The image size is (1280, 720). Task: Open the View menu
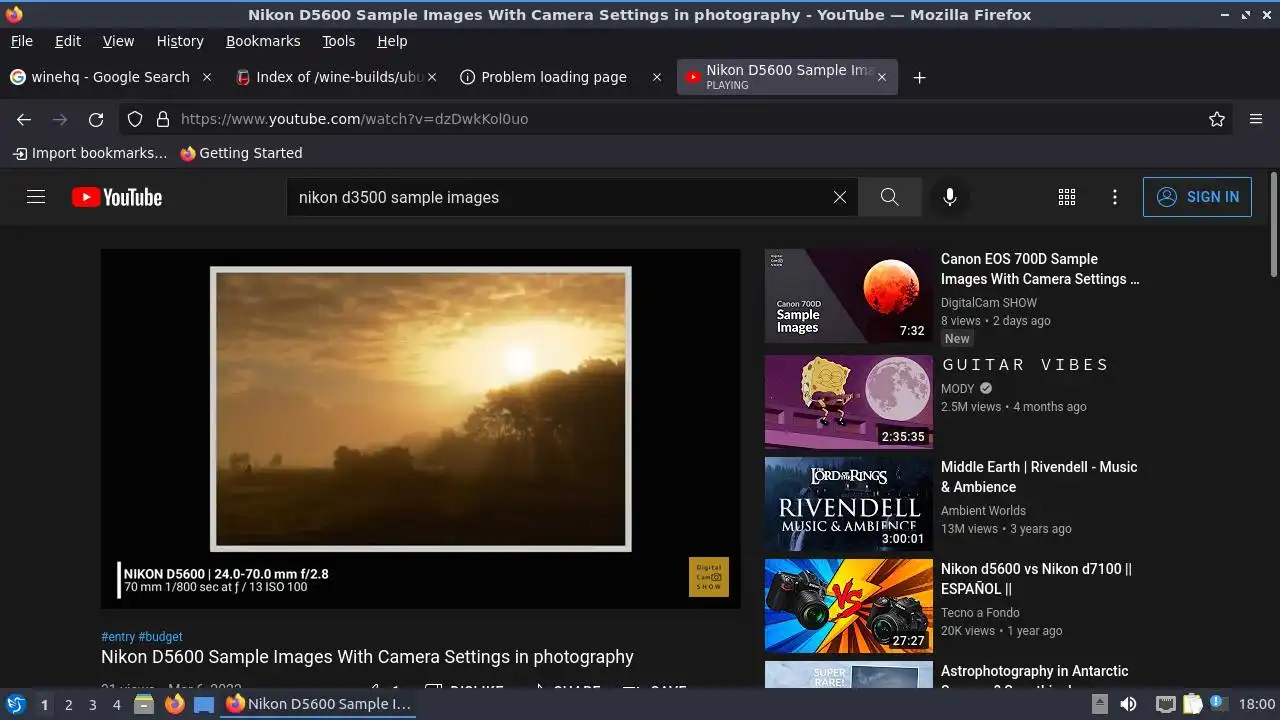pyautogui.click(x=118, y=41)
